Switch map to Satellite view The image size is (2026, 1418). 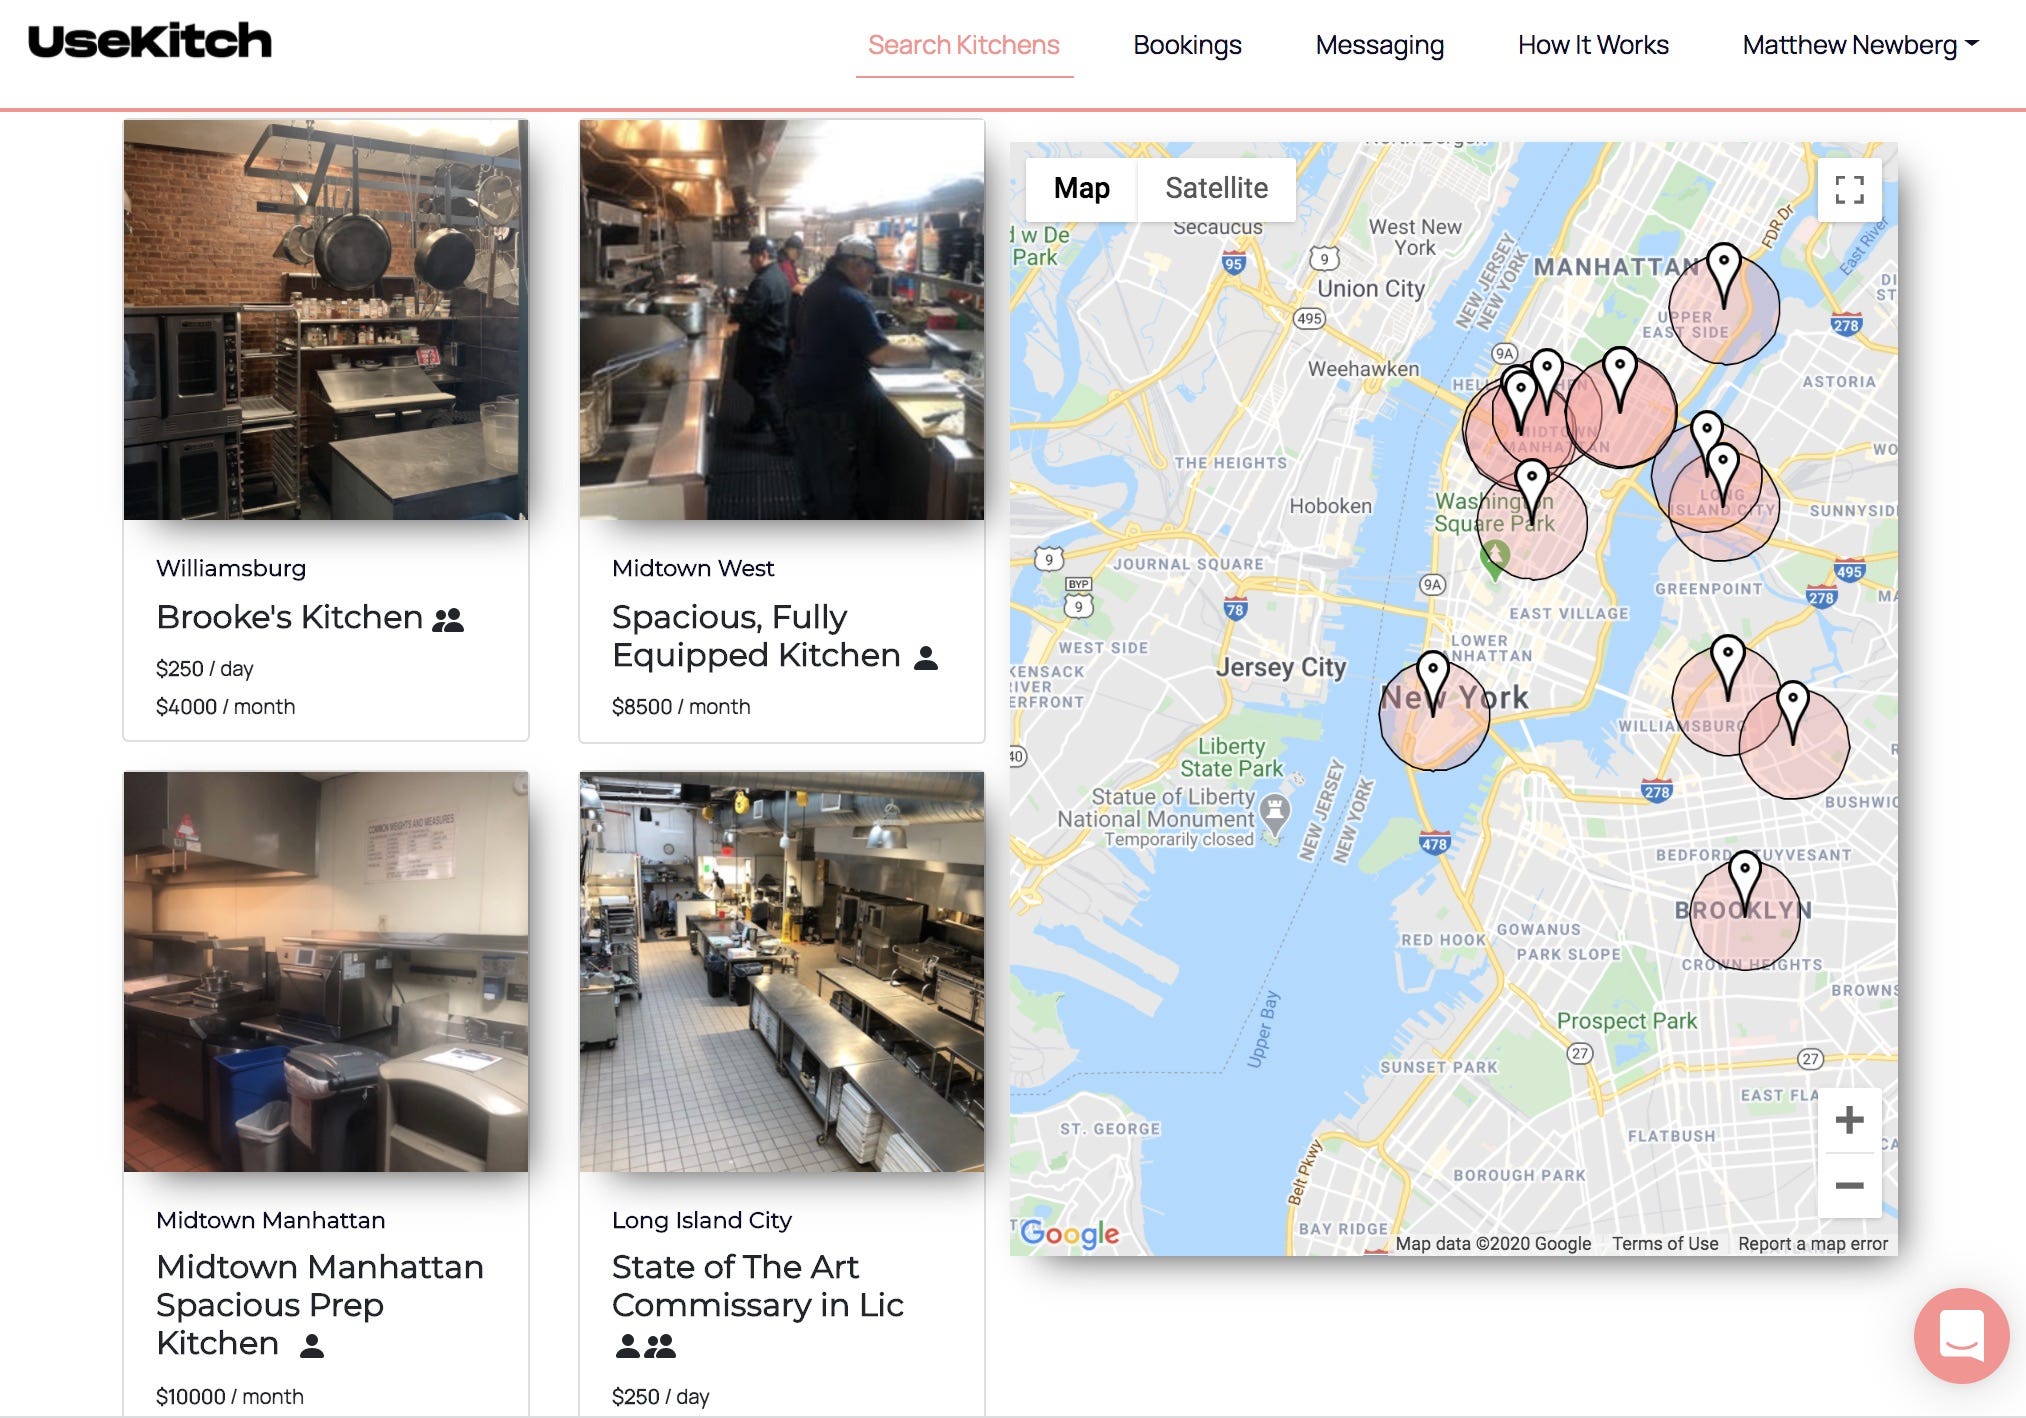(x=1216, y=188)
